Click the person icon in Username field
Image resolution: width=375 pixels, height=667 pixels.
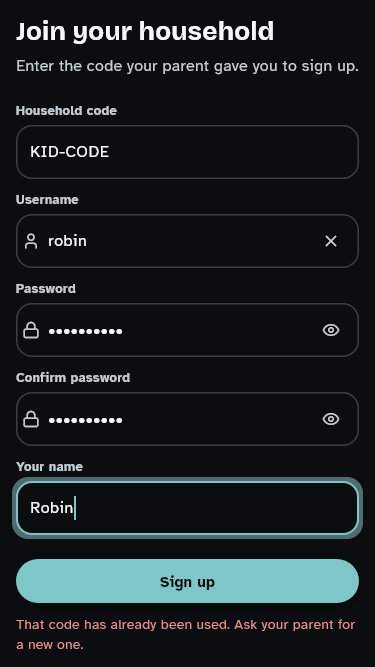31,241
